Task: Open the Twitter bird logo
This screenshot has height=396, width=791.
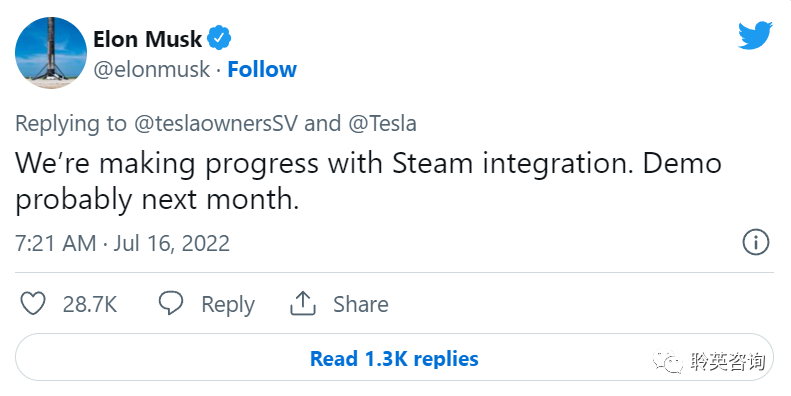Action: point(755,35)
